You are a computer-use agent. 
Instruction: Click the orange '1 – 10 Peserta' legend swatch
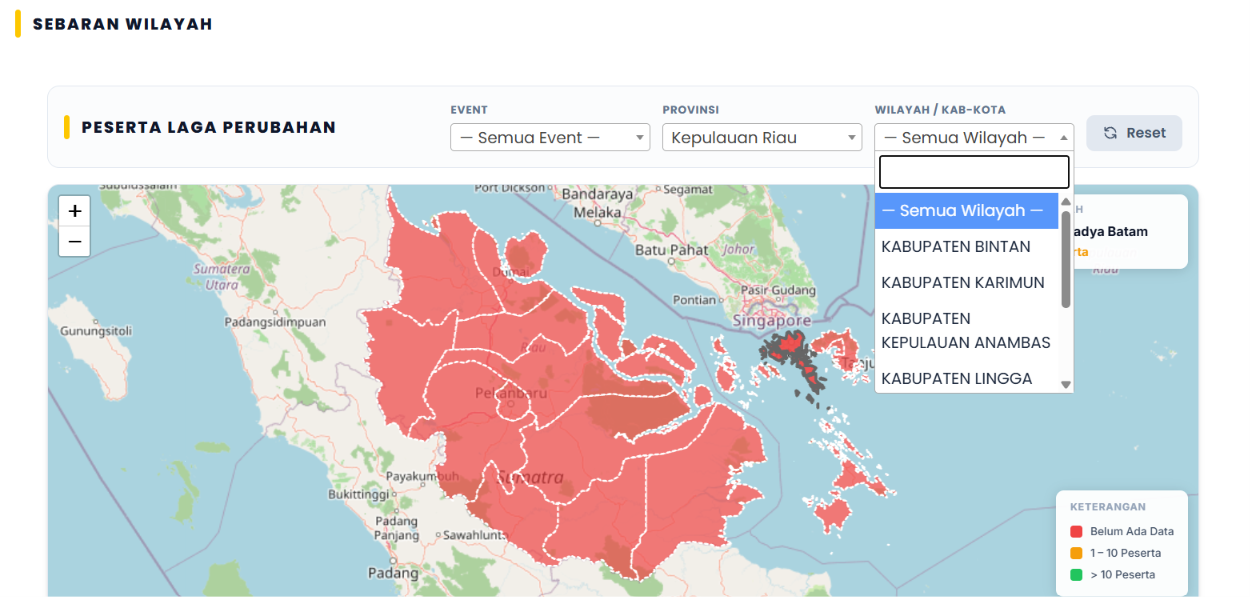[x=1077, y=553]
